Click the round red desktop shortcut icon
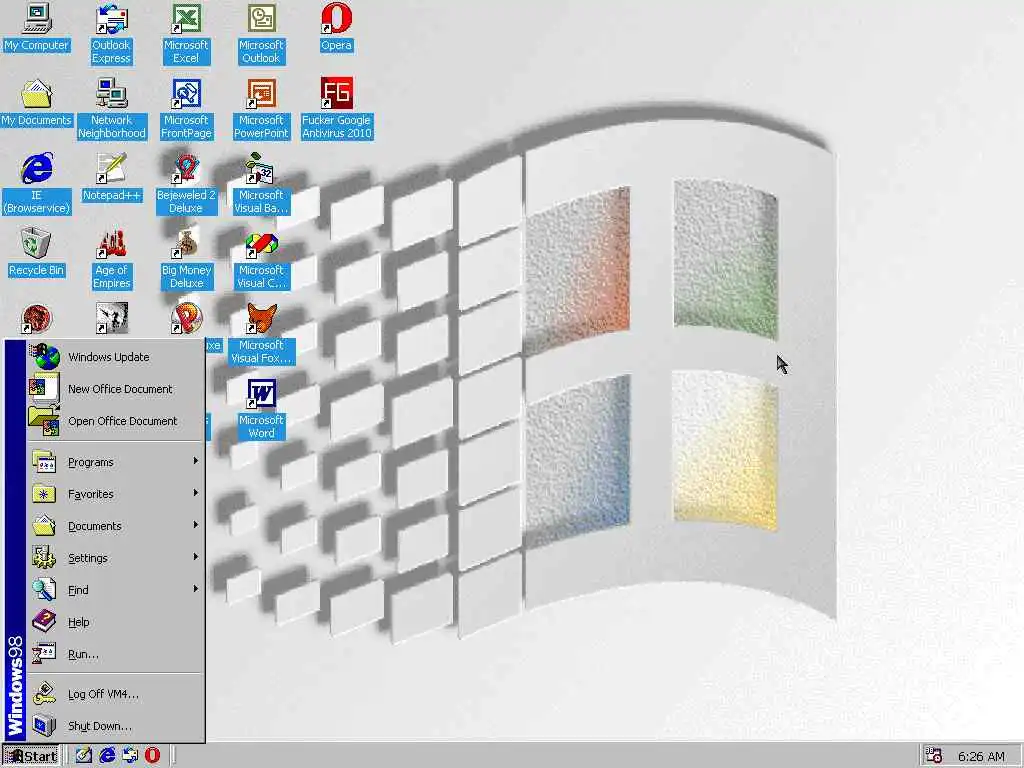 37,319
